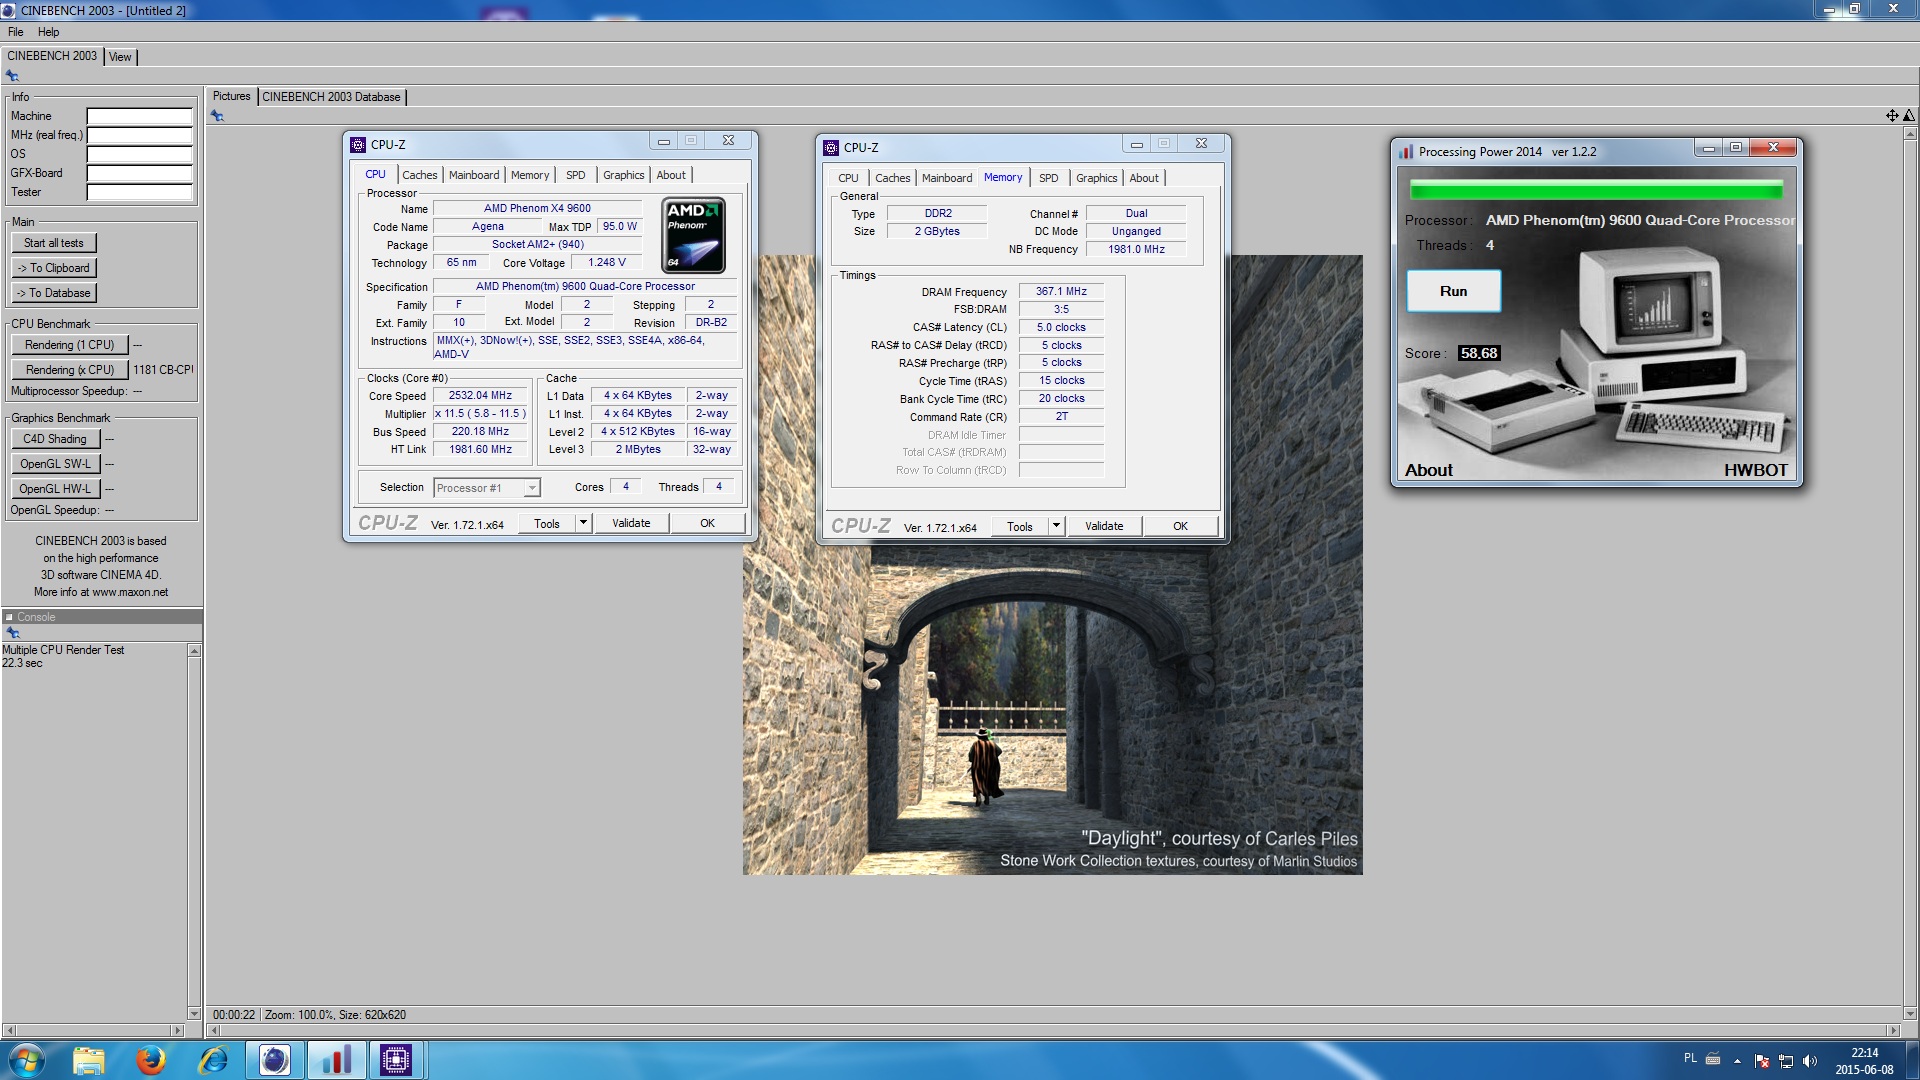Start the OpenGL HW-L benchmark
1920x1080 pixels.
click(55, 489)
